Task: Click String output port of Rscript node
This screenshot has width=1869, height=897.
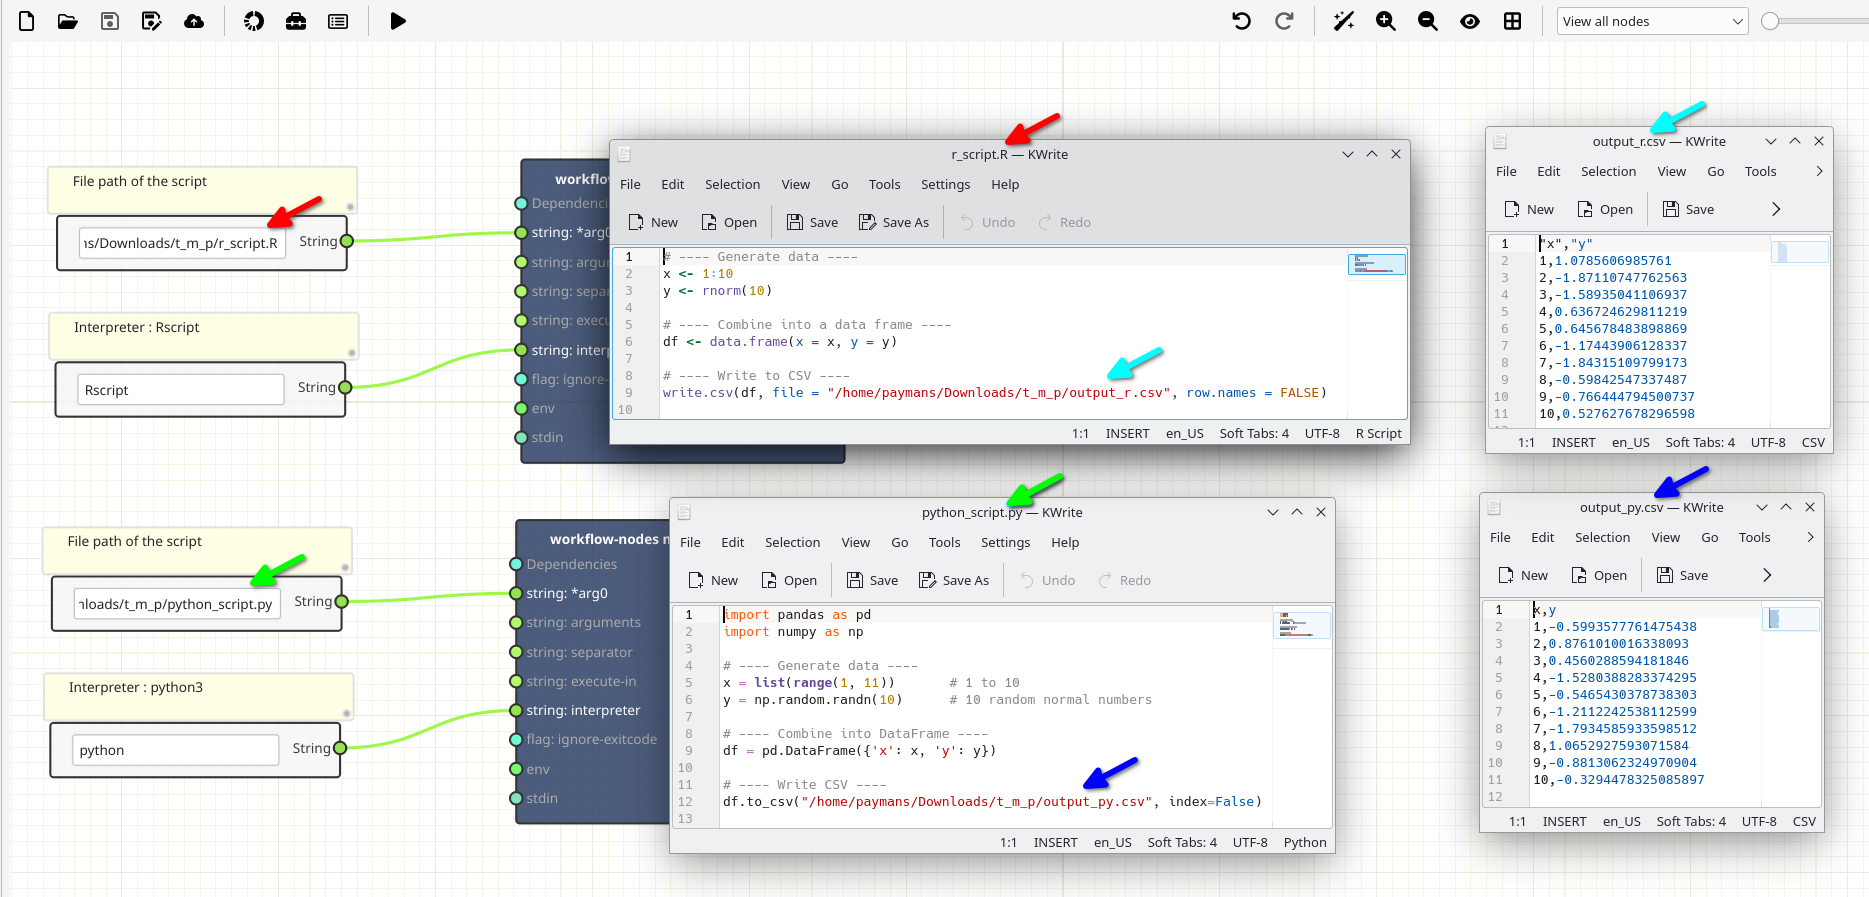Action: coord(345,387)
